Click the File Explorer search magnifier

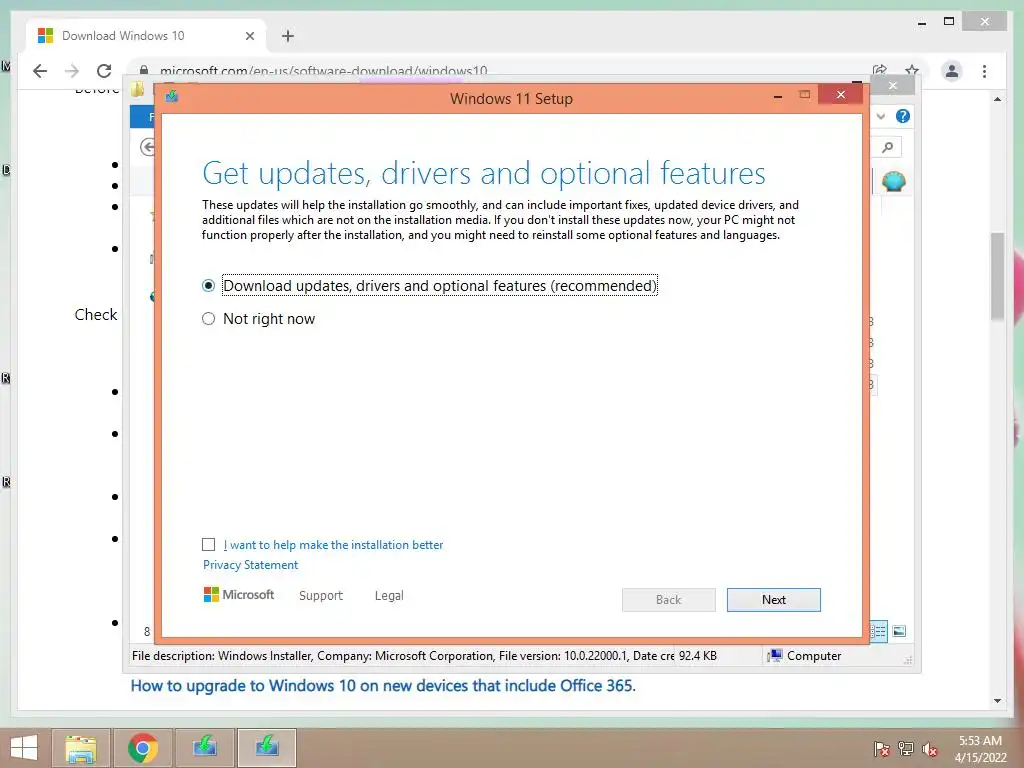point(888,148)
